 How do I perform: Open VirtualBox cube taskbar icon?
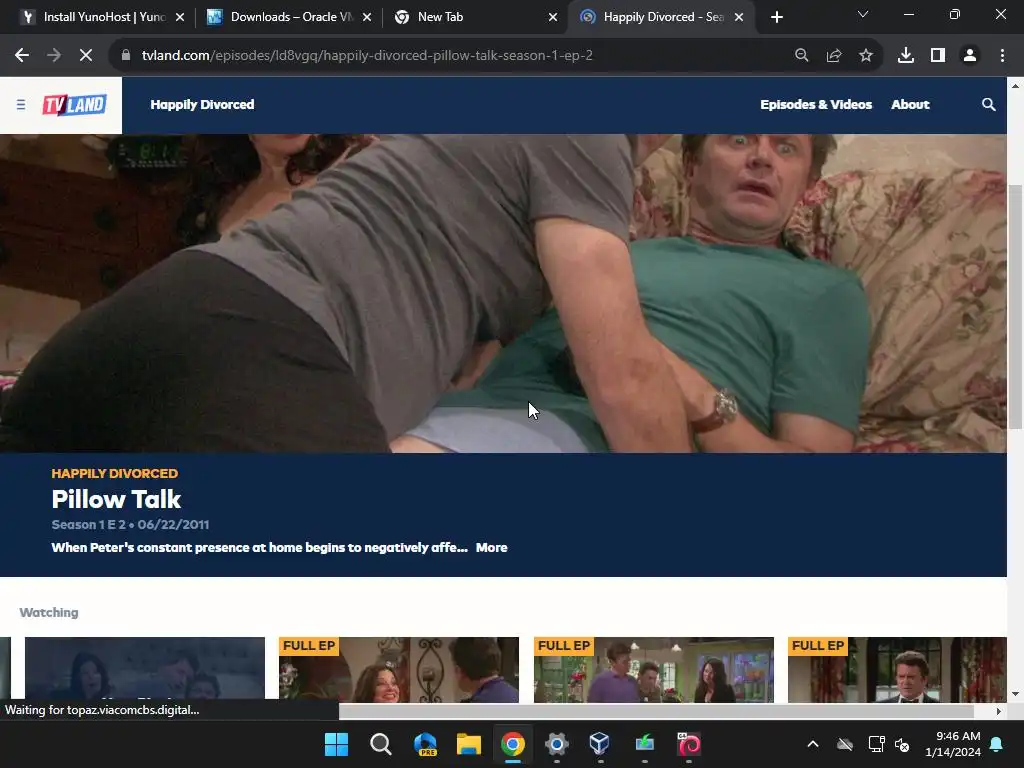click(600, 744)
